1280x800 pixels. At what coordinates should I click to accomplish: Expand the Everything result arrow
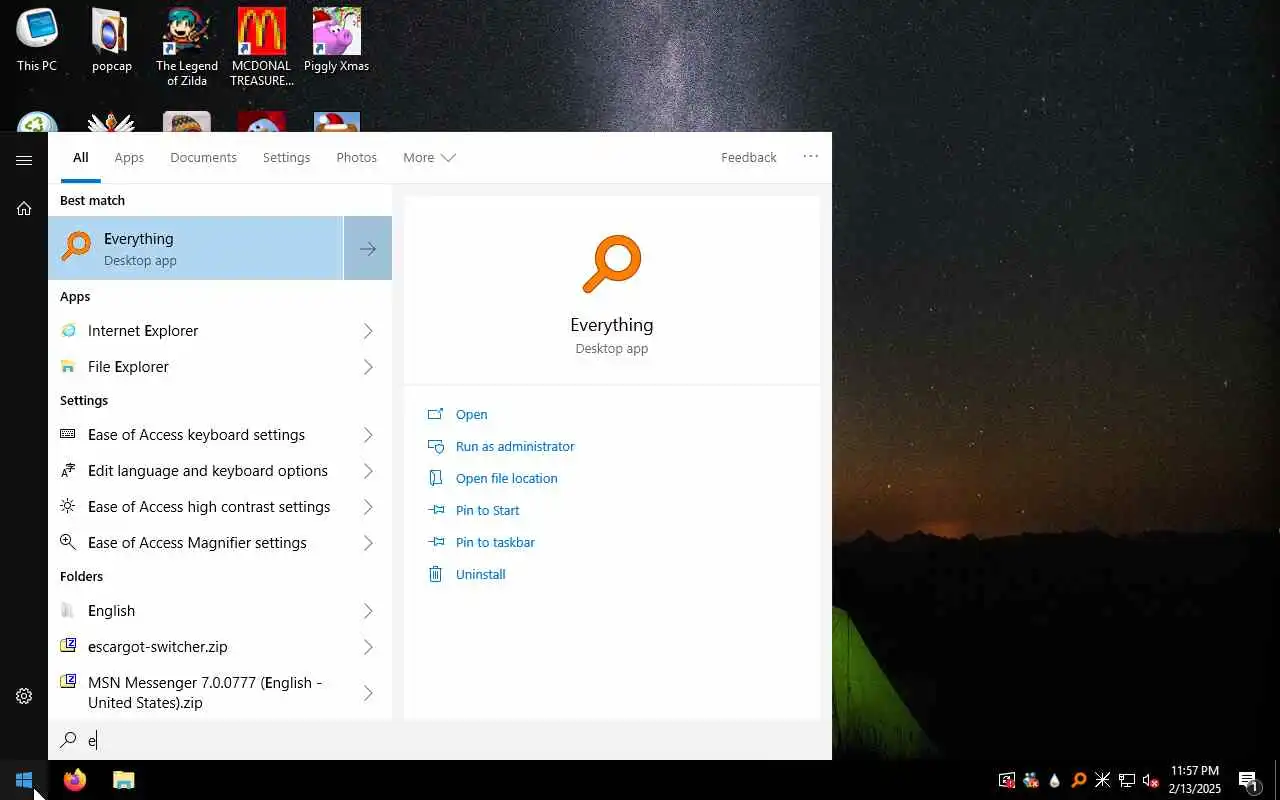(x=368, y=248)
